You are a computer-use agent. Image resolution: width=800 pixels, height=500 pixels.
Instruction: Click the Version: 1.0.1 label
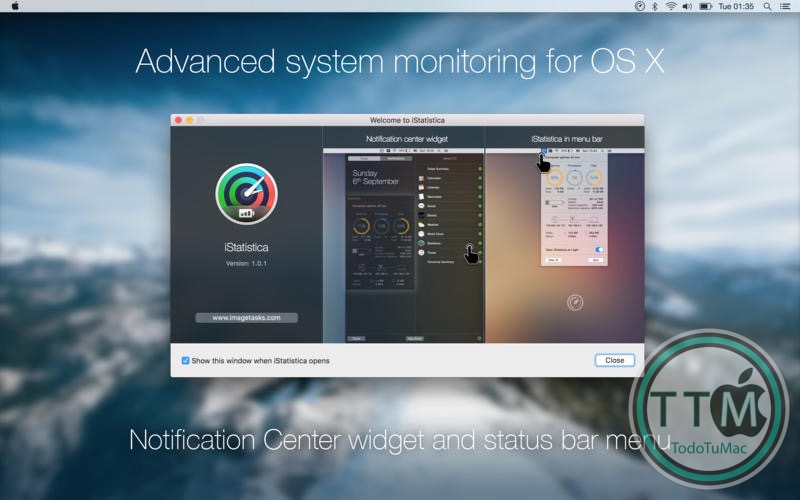[246, 263]
